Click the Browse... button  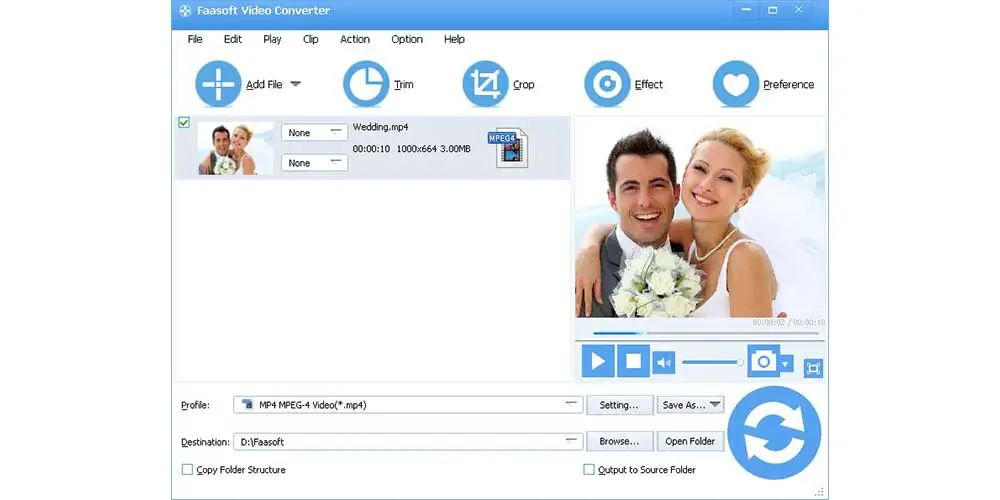(x=619, y=441)
